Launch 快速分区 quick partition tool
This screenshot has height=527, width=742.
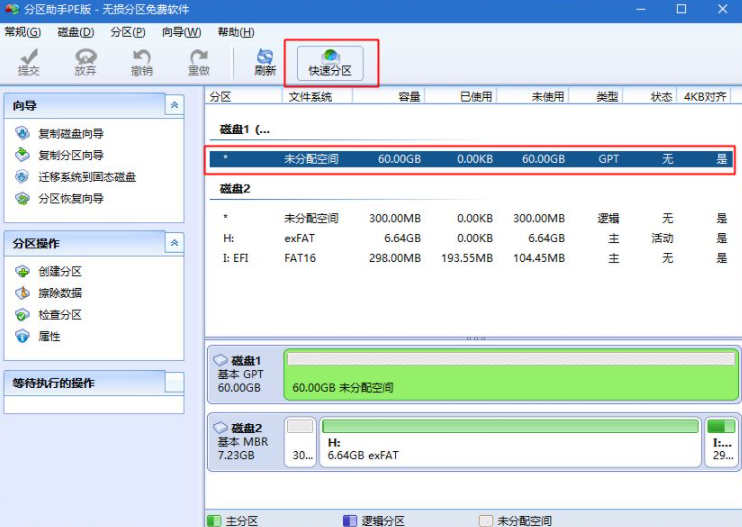331,63
